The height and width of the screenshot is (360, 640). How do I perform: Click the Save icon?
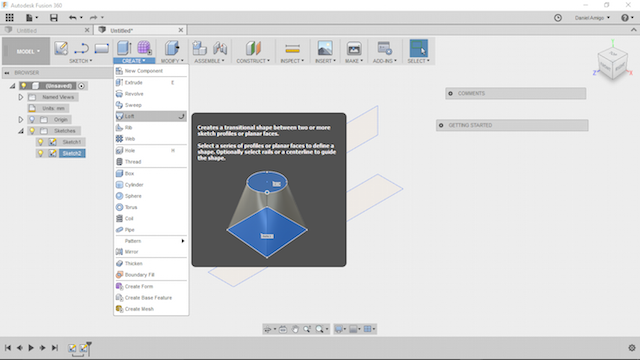click(x=53, y=18)
